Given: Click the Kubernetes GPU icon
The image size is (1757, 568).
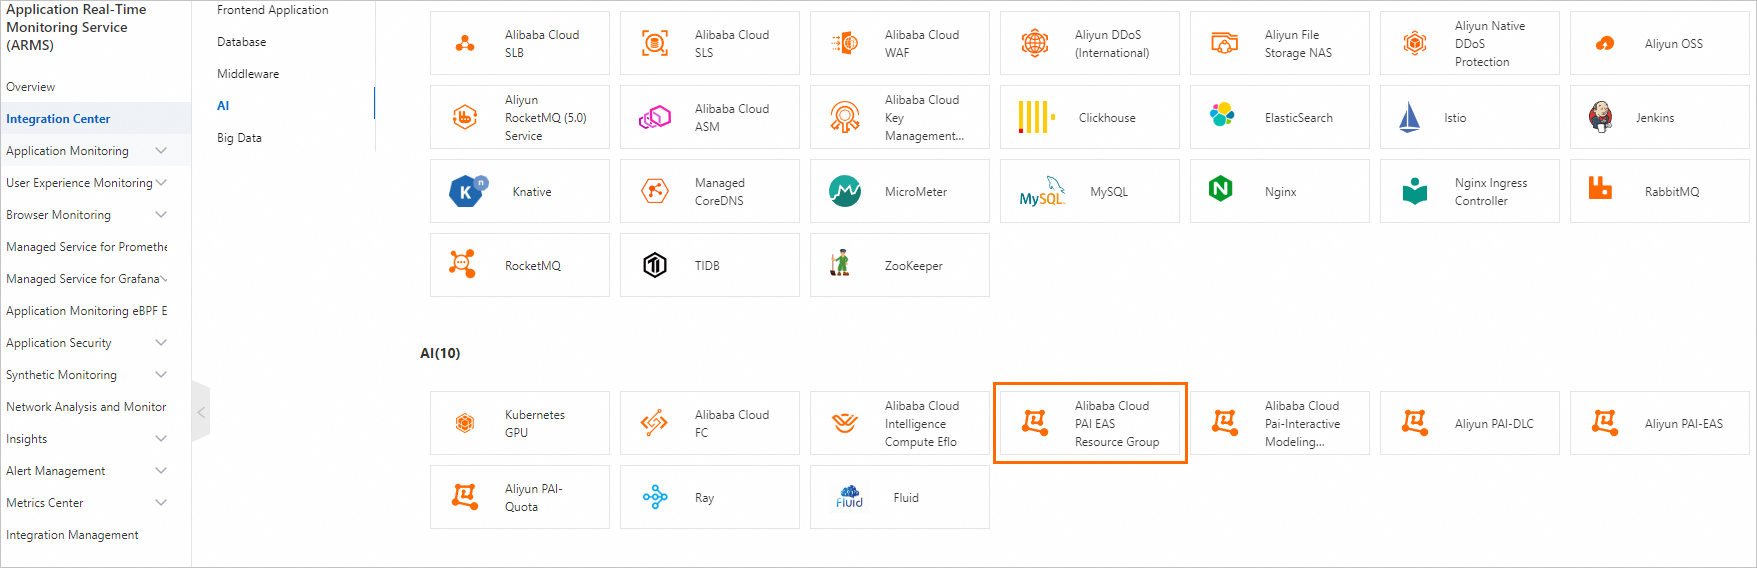Looking at the screenshot, I should tap(464, 423).
